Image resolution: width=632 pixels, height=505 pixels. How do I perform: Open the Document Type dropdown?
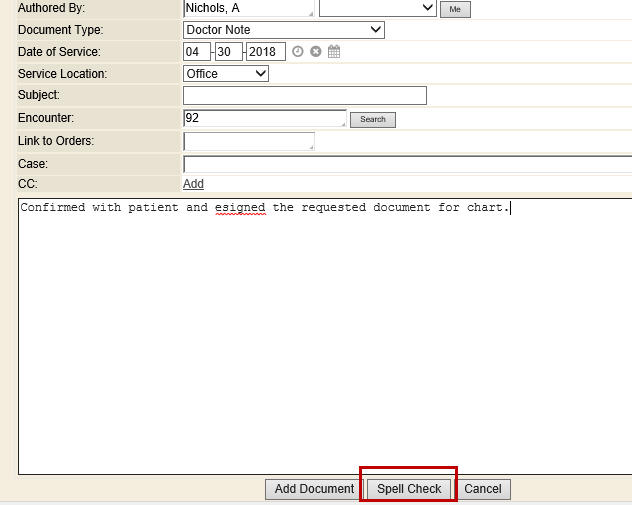284,30
